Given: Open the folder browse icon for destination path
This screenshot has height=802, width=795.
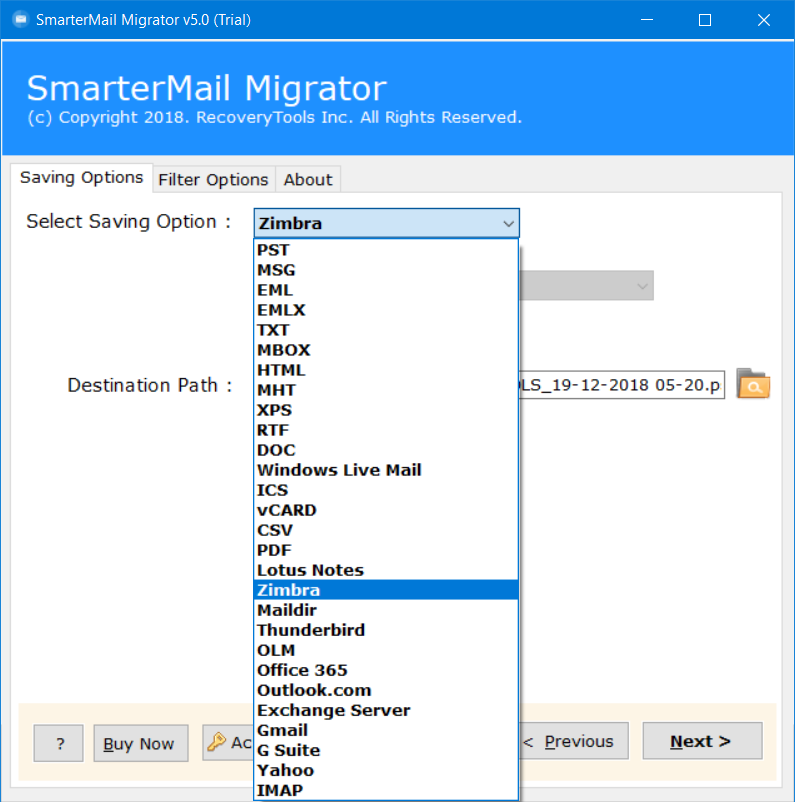Looking at the screenshot, I should point(753,384).
